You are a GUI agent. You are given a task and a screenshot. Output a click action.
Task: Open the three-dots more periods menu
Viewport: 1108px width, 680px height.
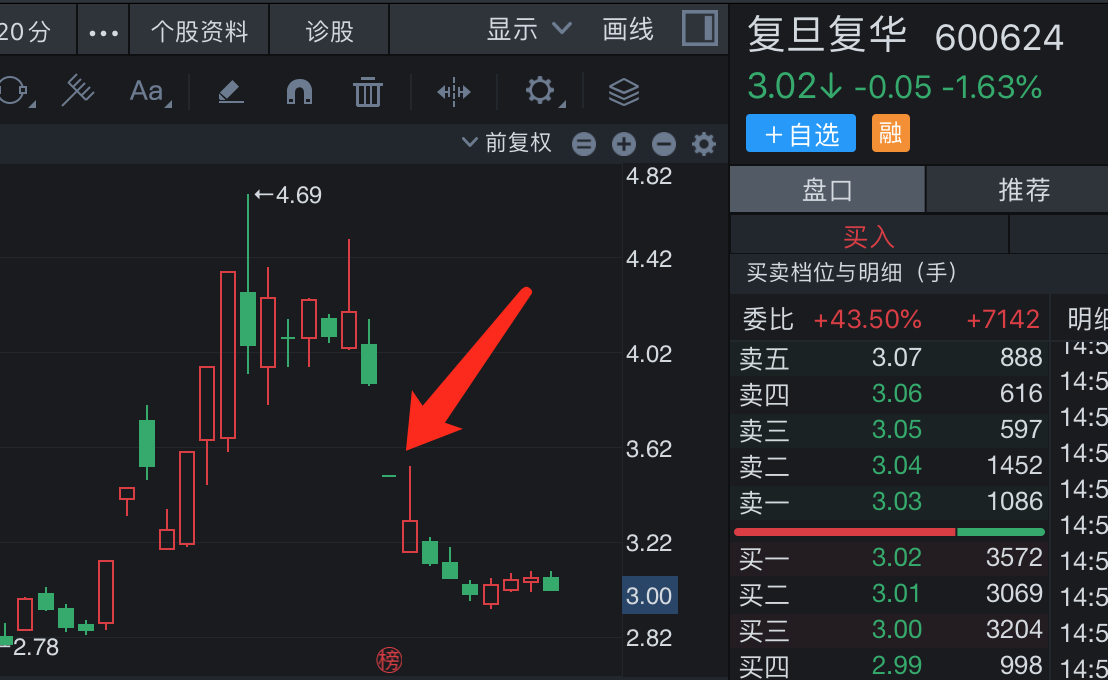coord(103,31)
